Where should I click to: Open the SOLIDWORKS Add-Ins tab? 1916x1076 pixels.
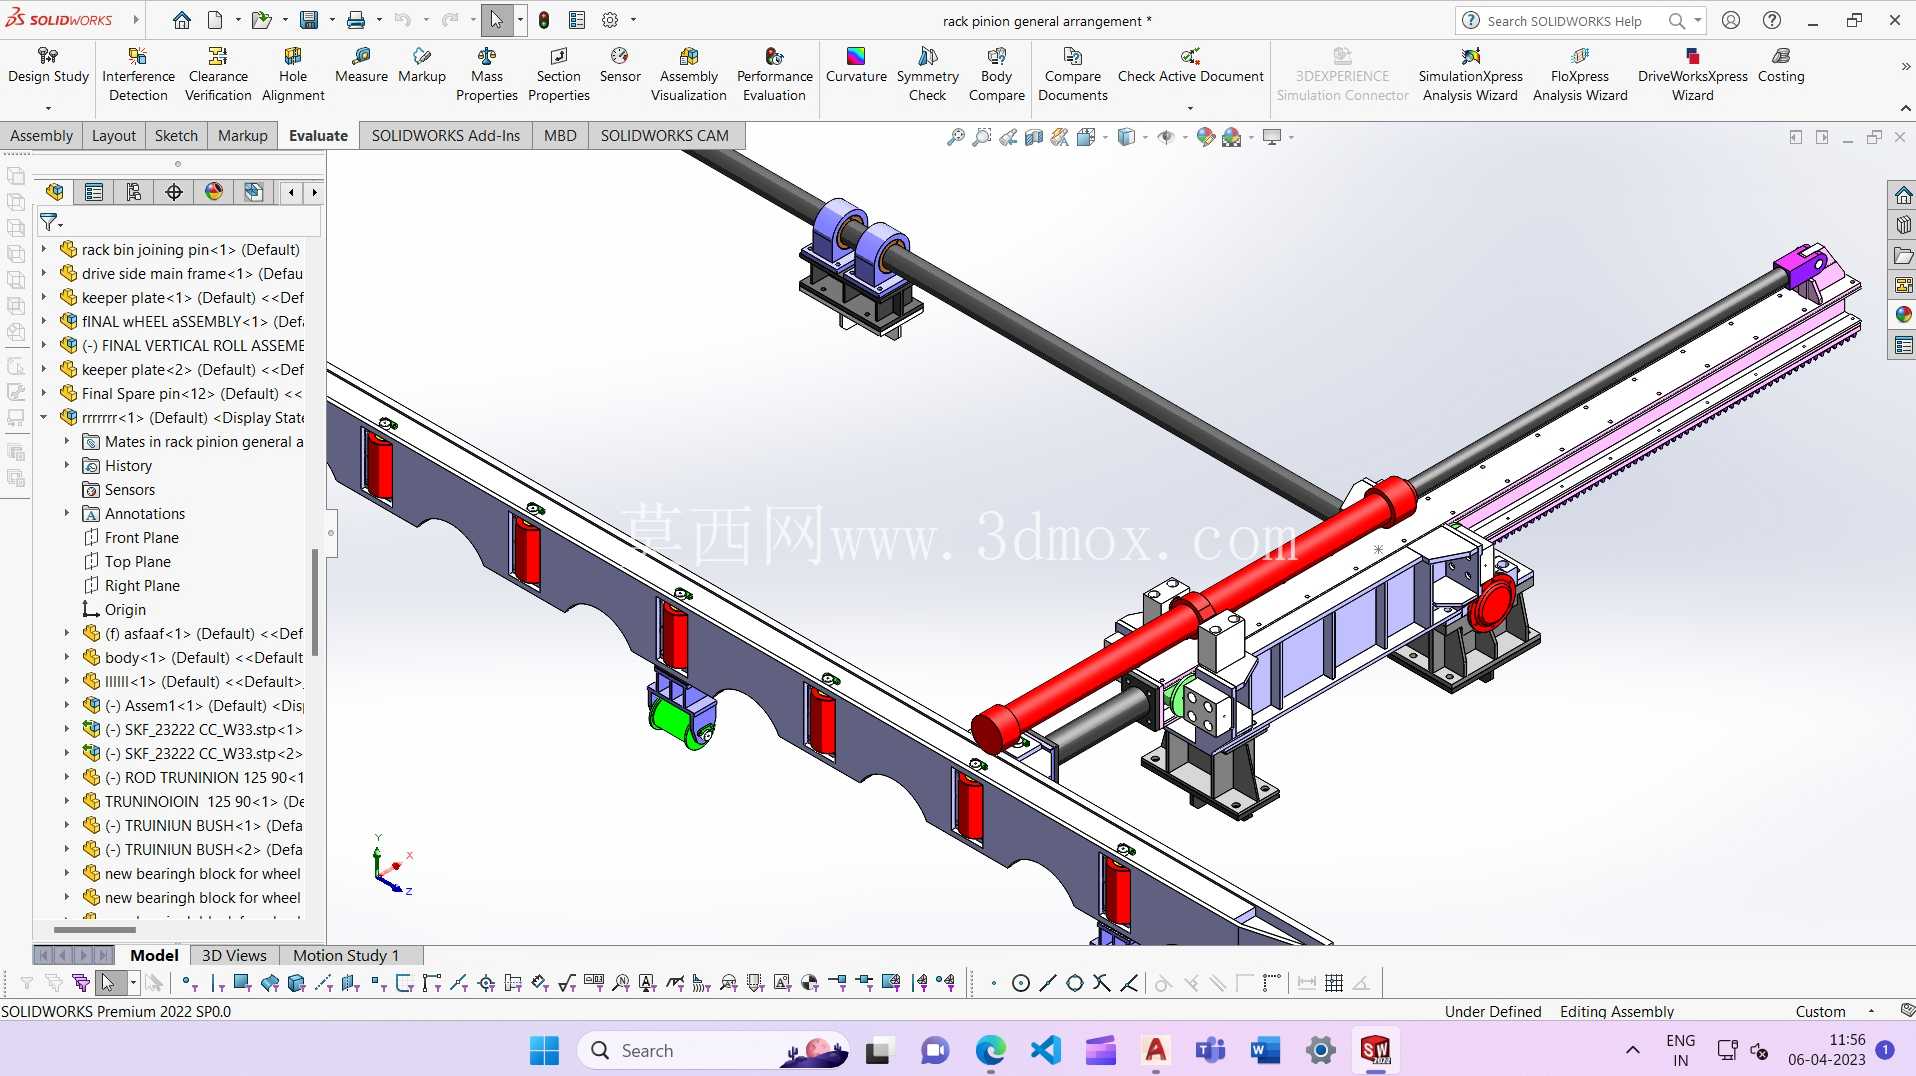coord(446,136)
